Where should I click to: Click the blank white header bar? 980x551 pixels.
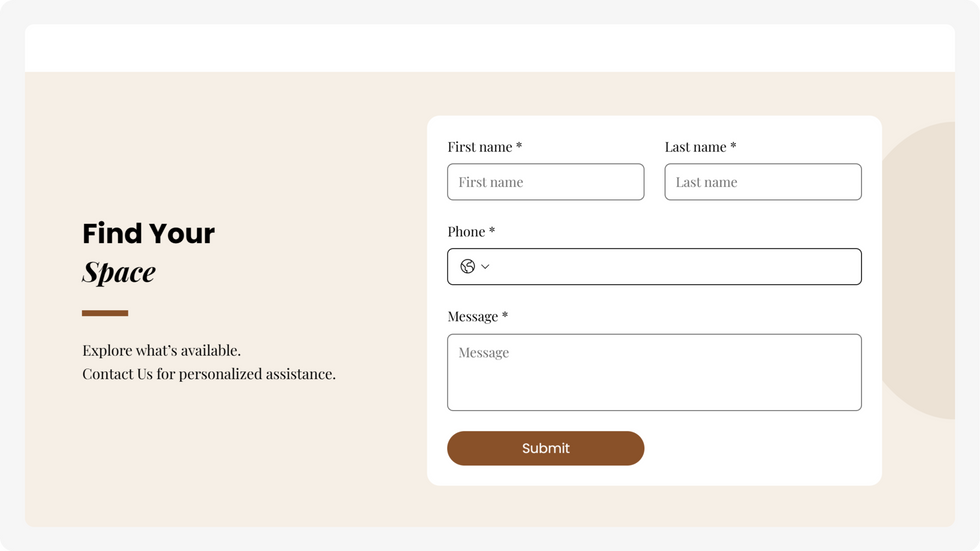pos(490,48)
